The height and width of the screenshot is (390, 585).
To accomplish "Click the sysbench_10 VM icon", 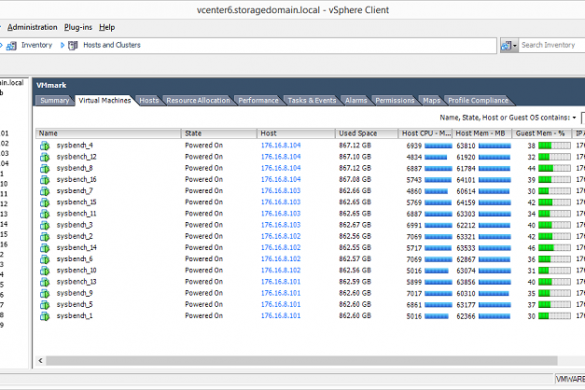I will (x=45, y=271).
